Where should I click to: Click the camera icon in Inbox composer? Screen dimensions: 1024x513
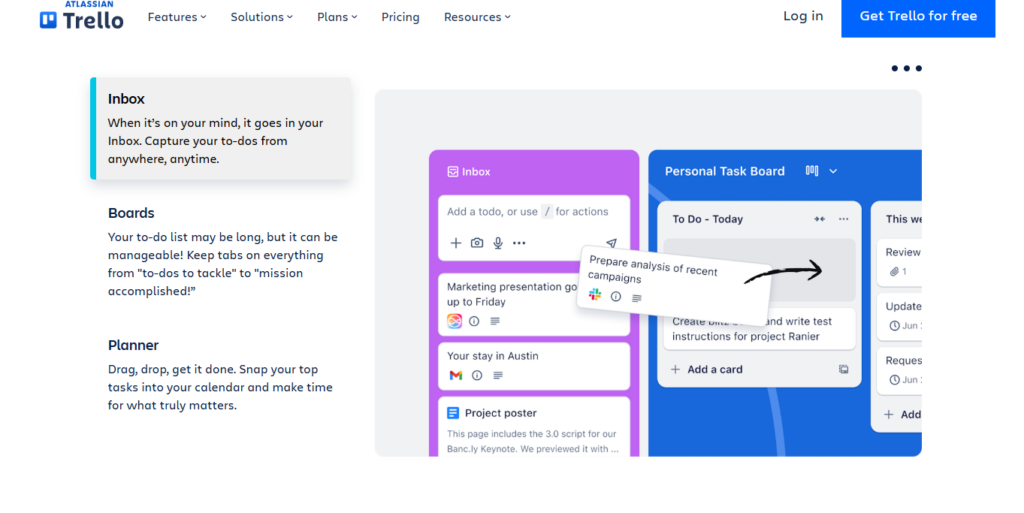(477, 243)
